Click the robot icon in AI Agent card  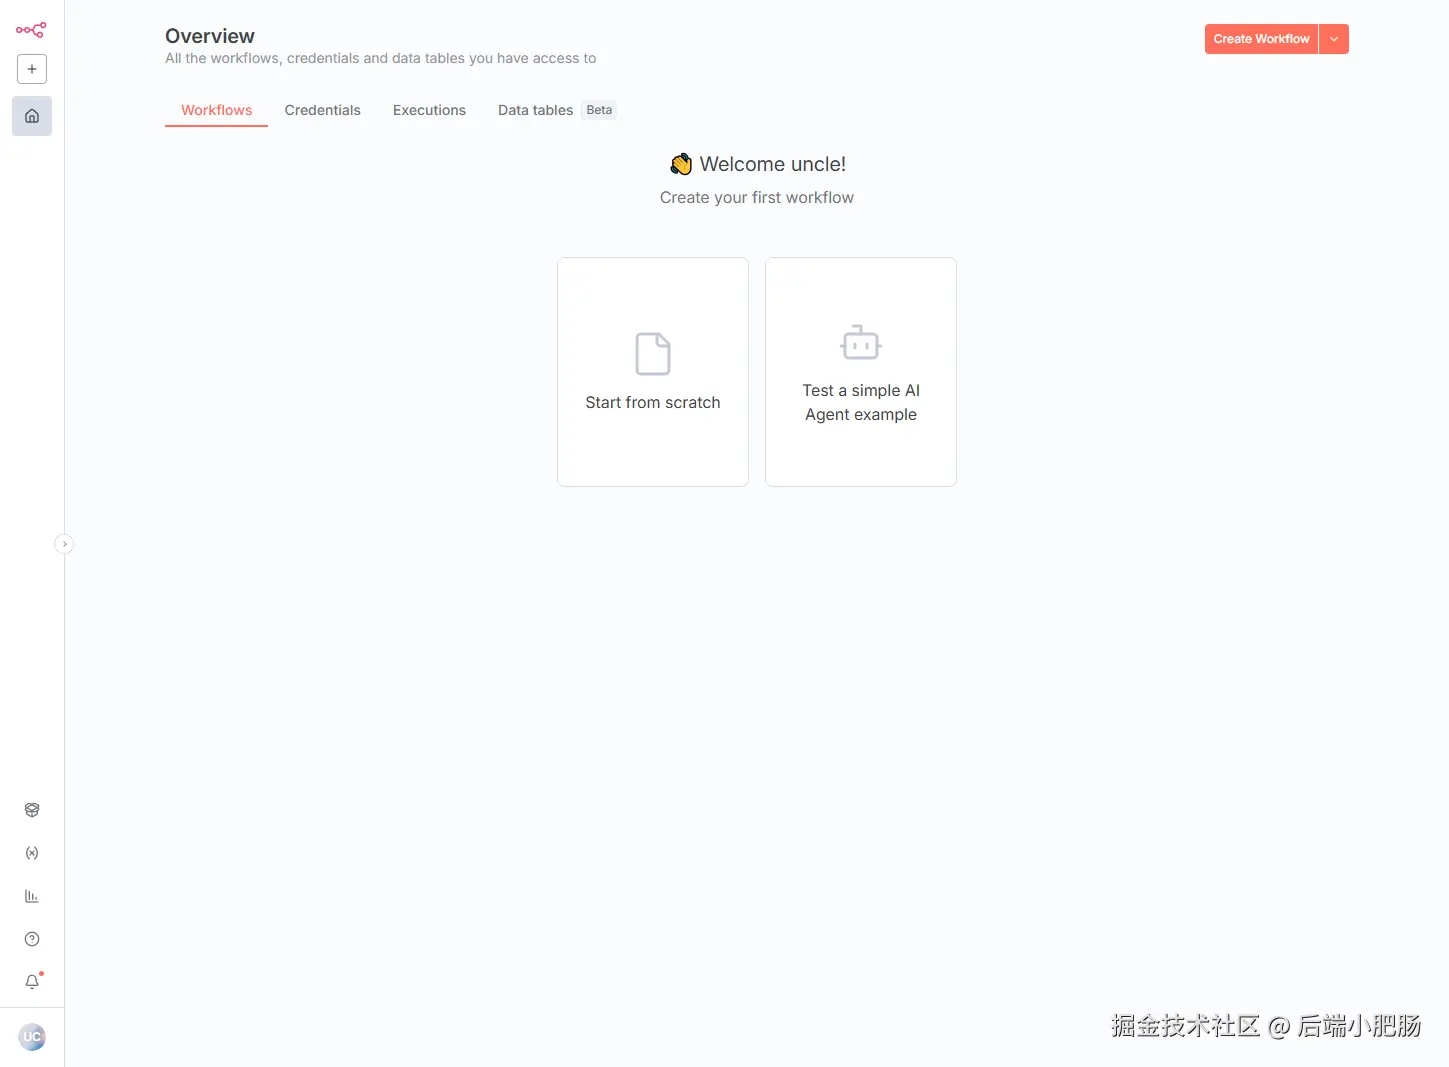coord(861,342)
